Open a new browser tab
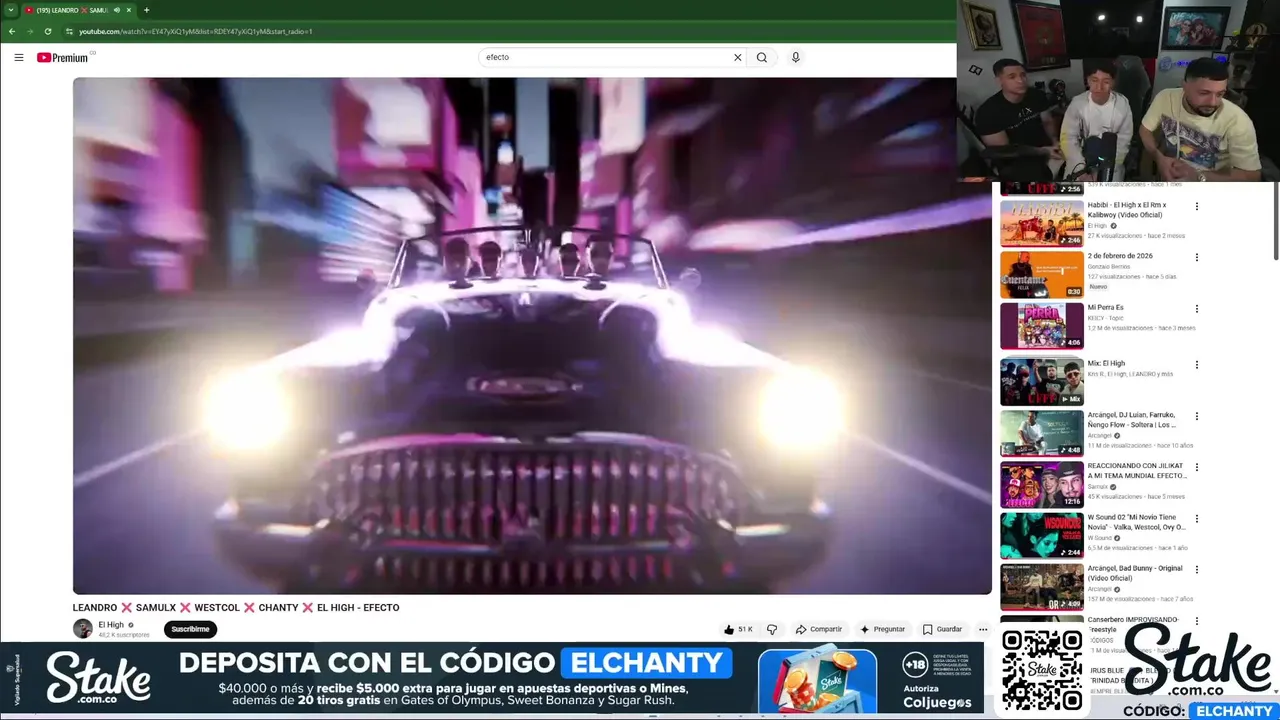Screen dimensions: 1280x720 point(146,10)
